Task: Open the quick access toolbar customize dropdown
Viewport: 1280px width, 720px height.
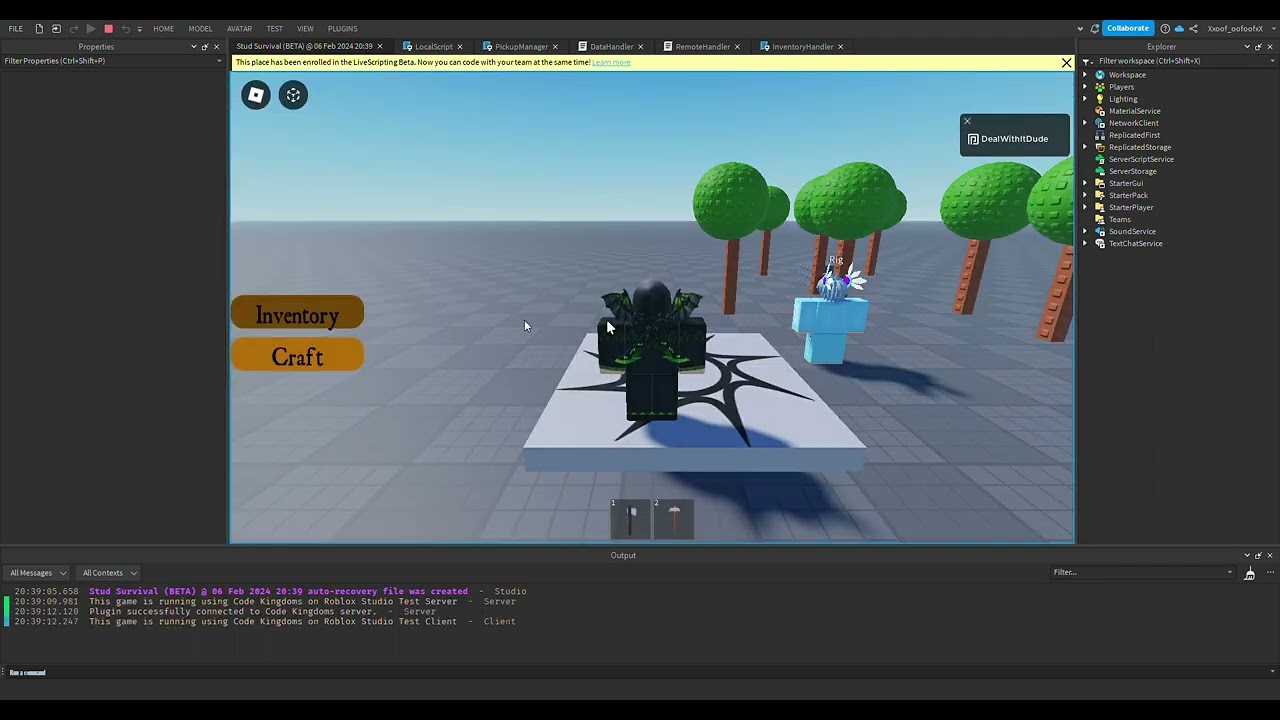Action: [x=139, y=28]
